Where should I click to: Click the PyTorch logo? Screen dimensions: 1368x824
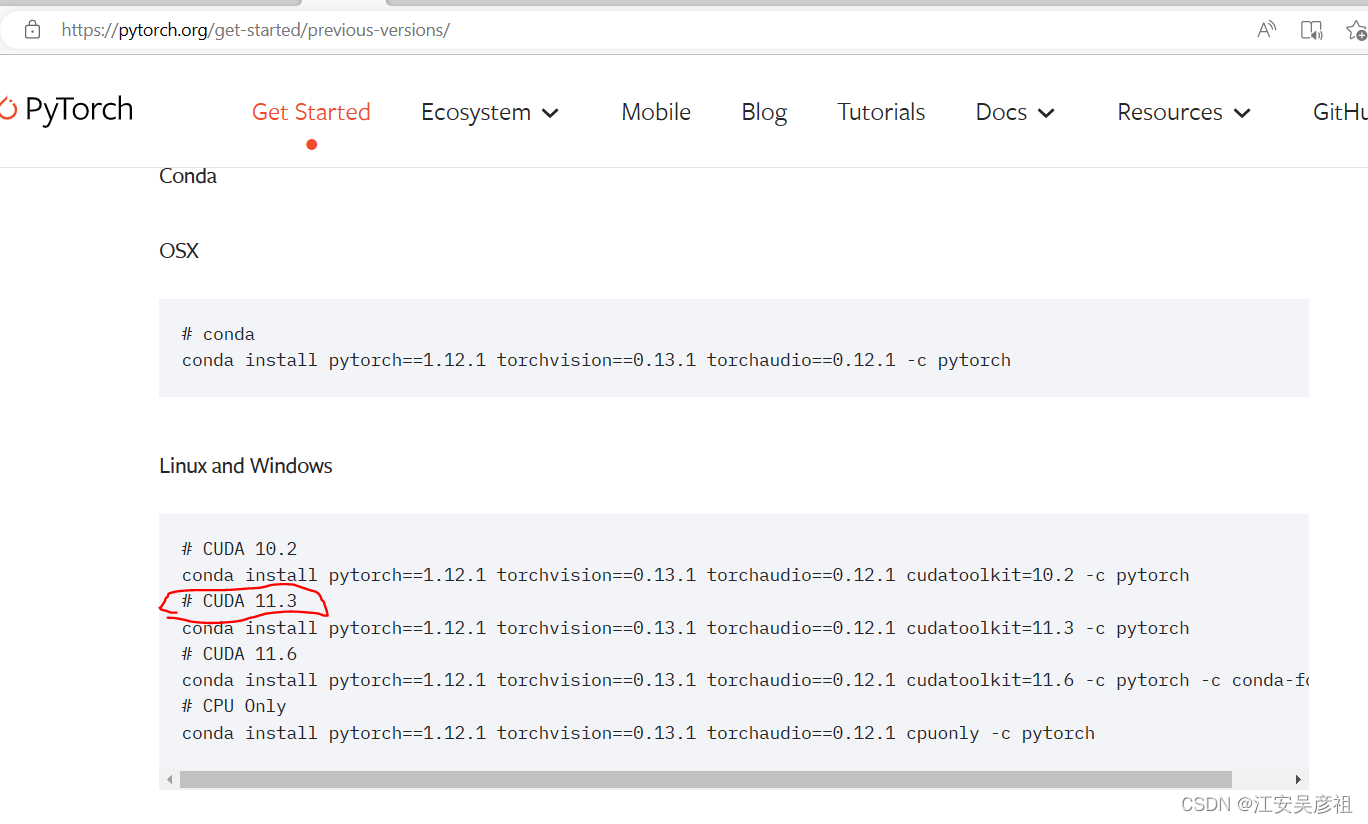point(66,109)
